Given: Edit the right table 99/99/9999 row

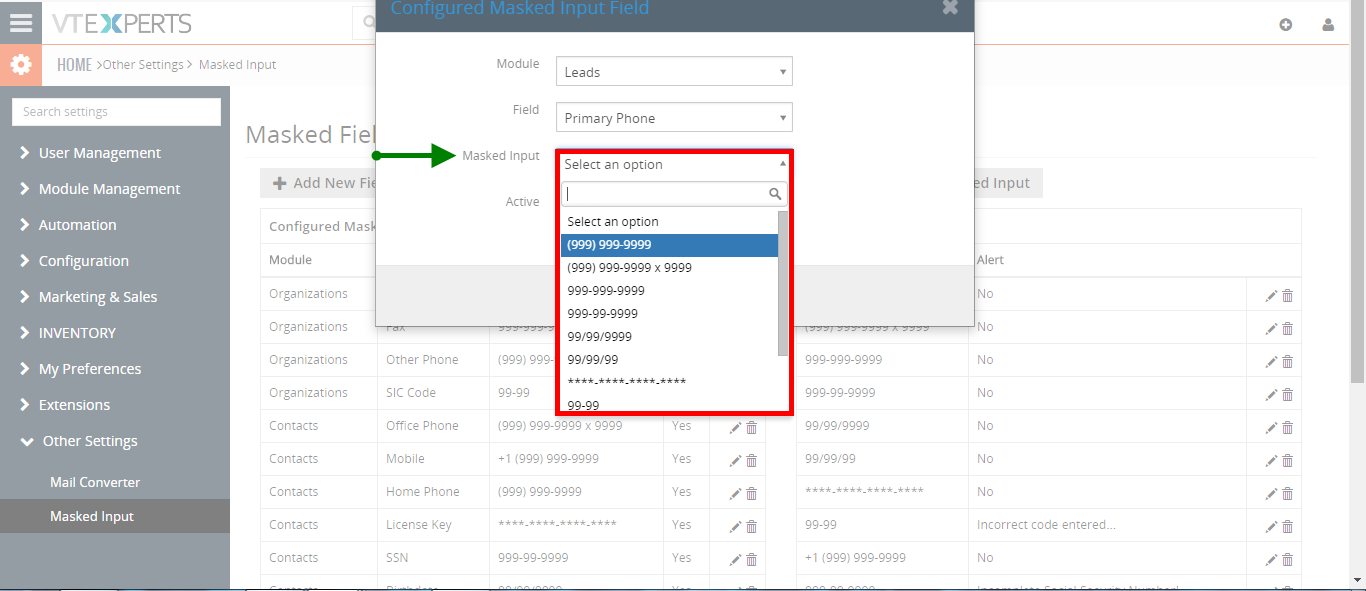Looking at the screenshot, I should [x=1272, y=427].
